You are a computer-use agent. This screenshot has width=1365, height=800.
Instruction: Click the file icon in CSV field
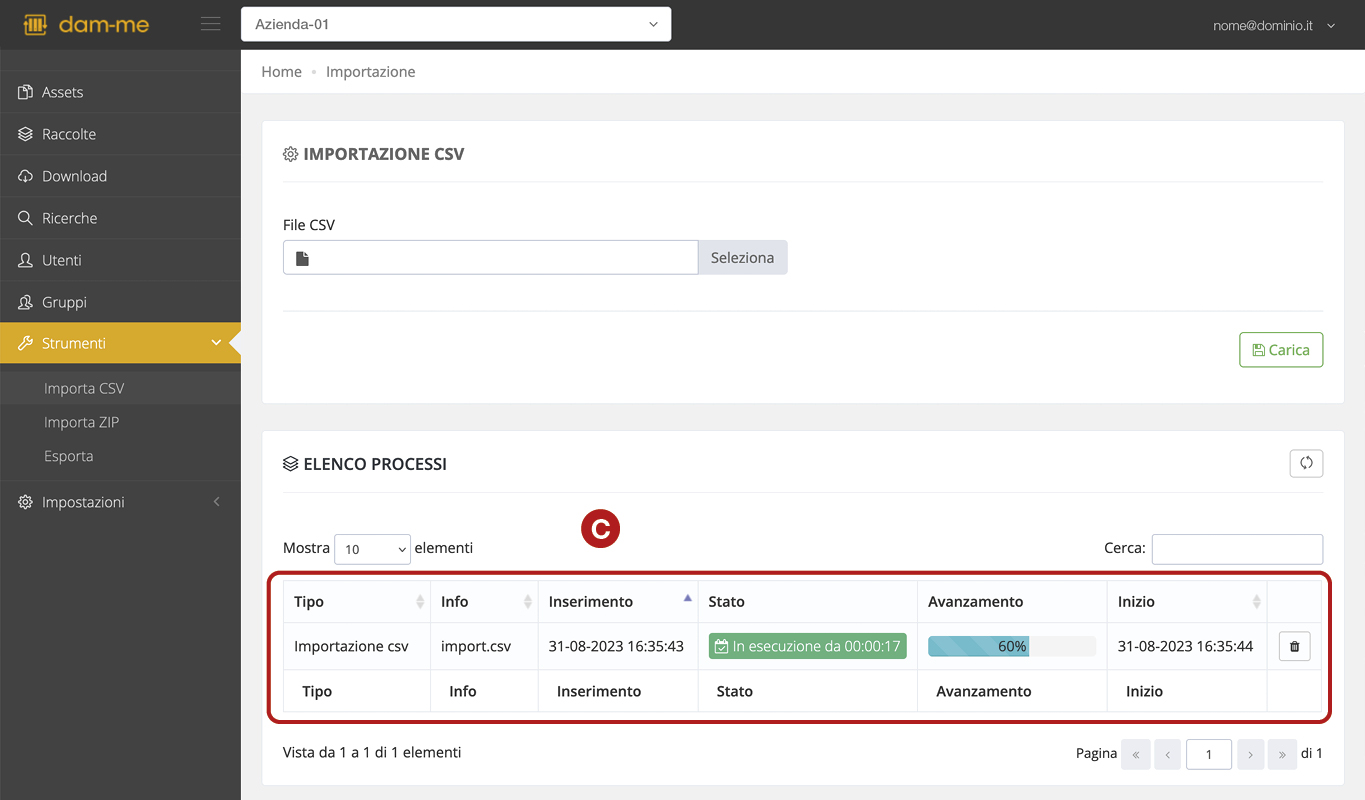point(302,258)
